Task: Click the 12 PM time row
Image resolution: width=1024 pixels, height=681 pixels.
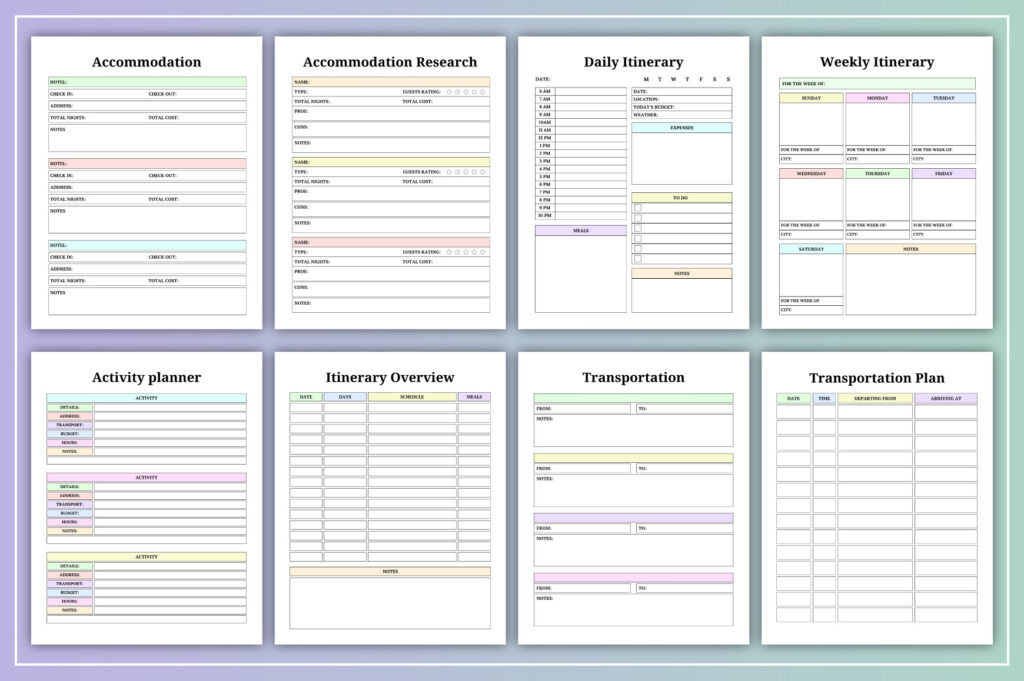Action: point(581,138)
